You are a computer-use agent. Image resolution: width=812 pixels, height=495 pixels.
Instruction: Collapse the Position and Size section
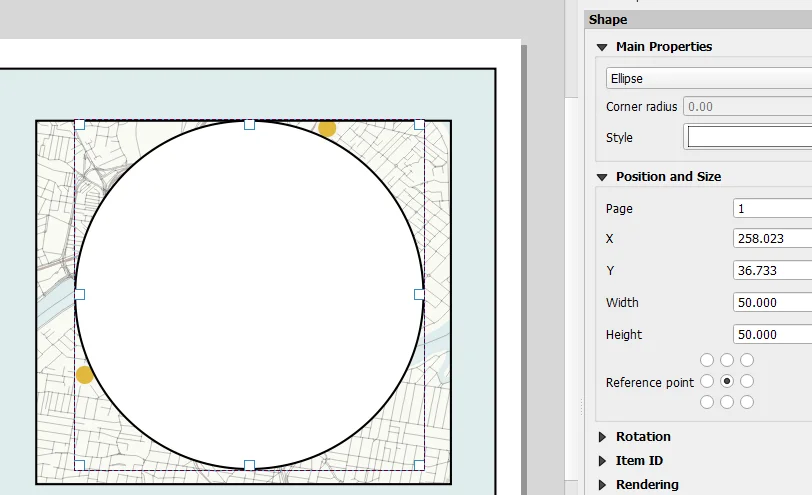pyautogui.click(x=602, y=177)
